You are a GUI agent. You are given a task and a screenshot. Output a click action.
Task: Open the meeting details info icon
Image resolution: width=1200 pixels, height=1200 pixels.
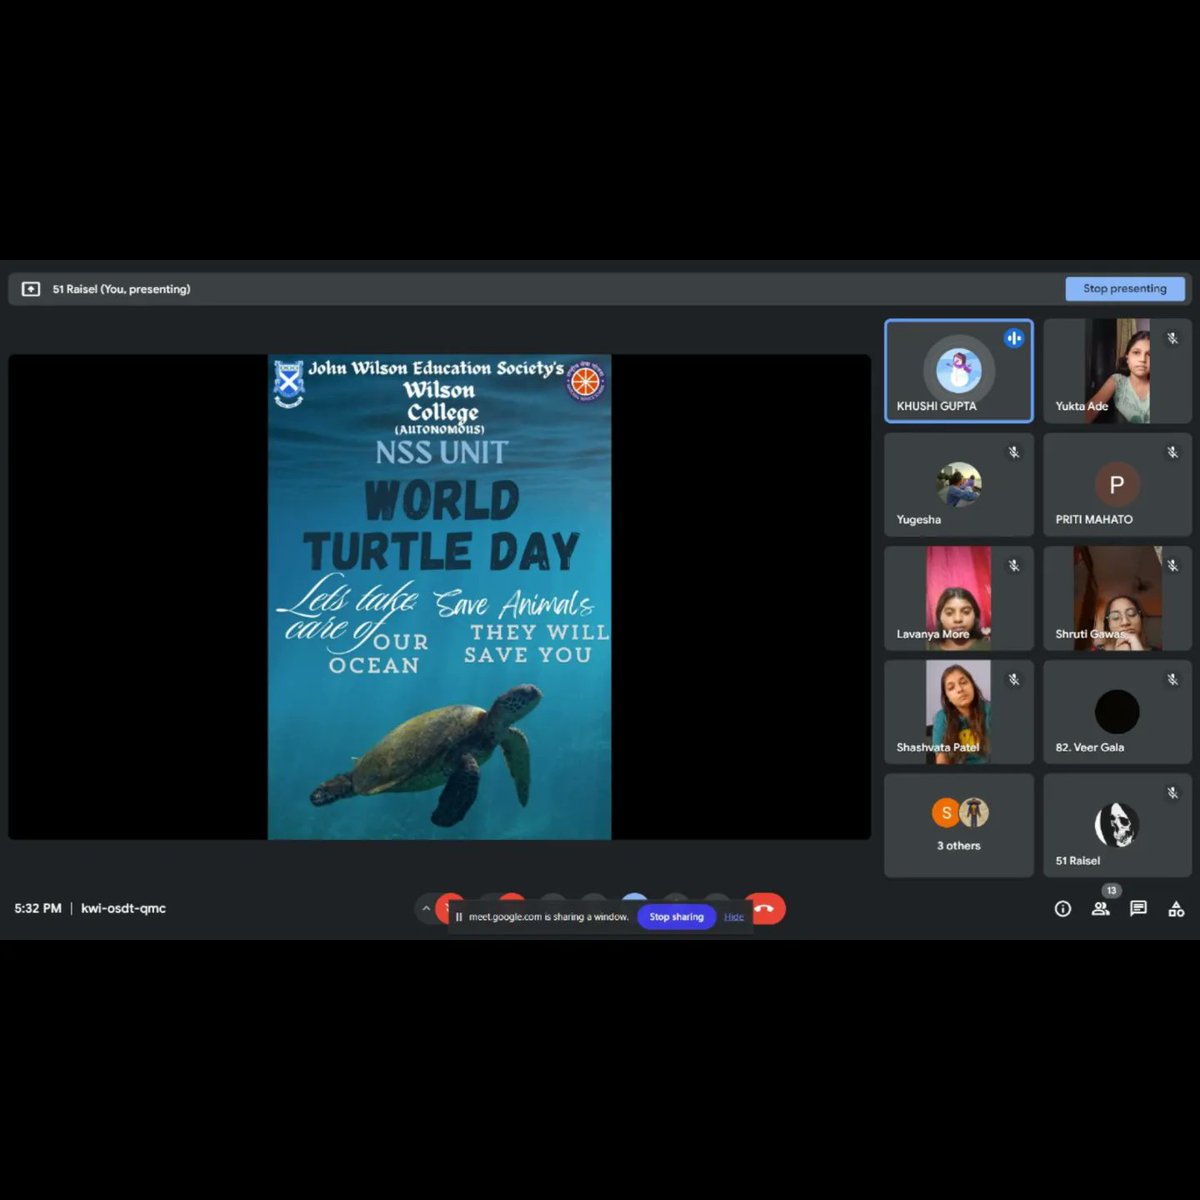tap(1063, 908)
